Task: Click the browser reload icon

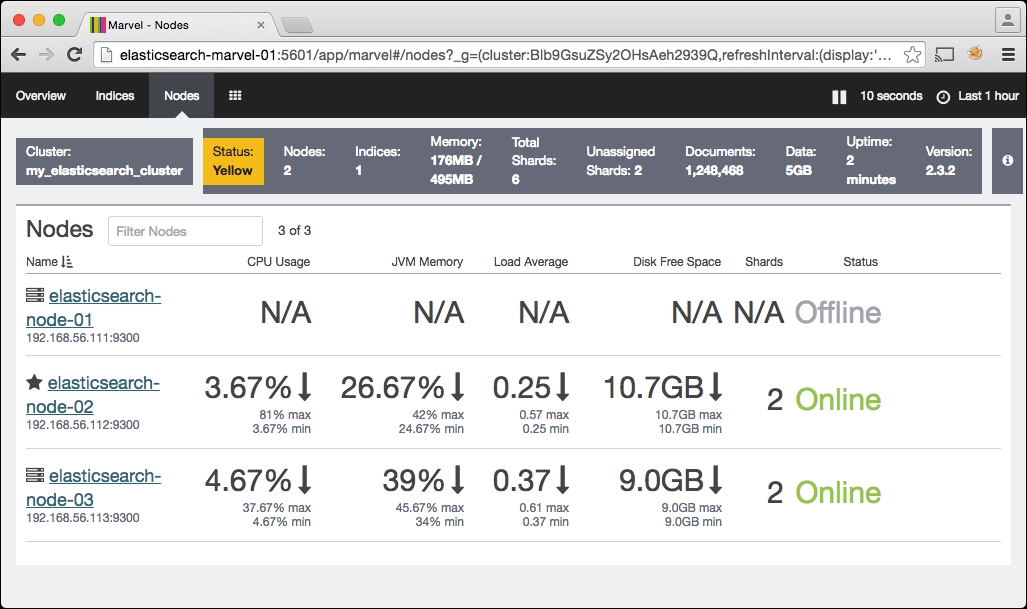Action: pyautogui.click(x=75, y=54)
